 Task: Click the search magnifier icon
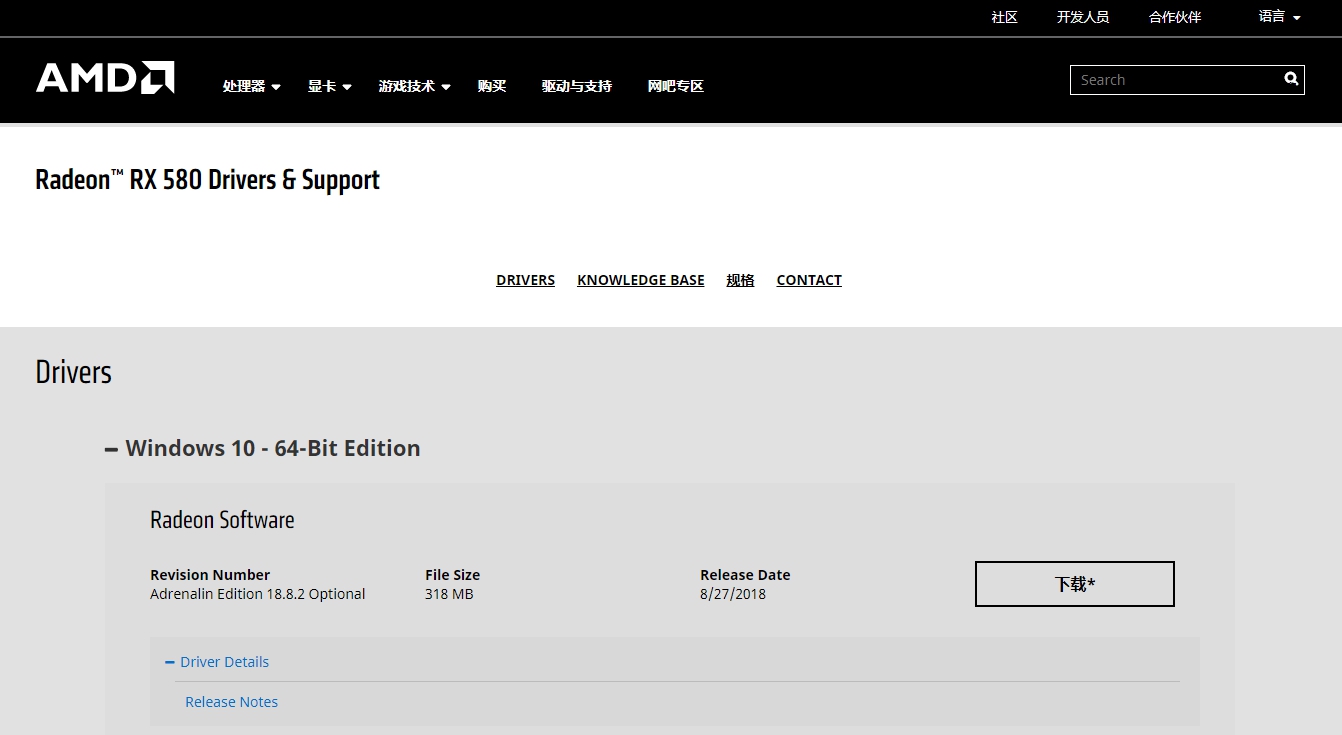point(1291,79)
